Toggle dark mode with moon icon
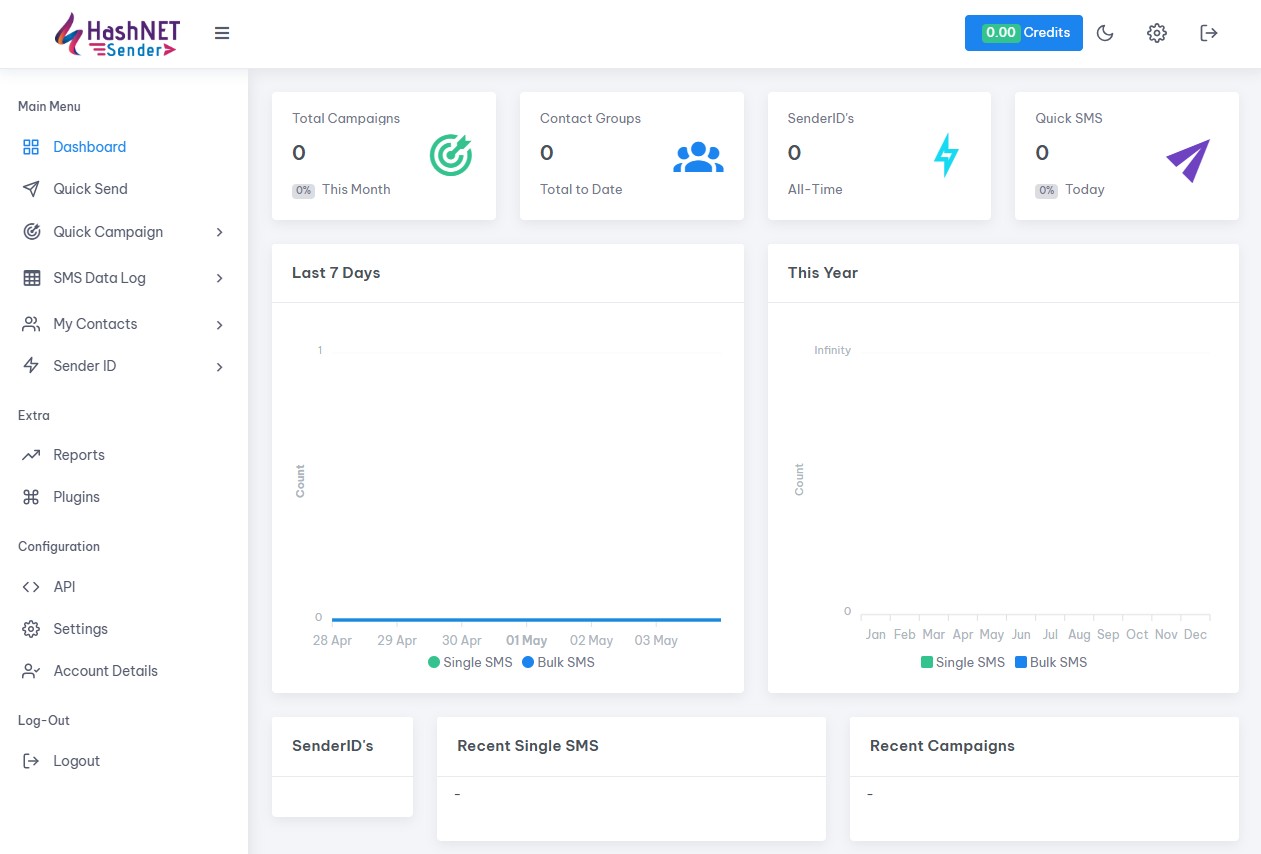1261x854 pixels. coord(1105,33)
